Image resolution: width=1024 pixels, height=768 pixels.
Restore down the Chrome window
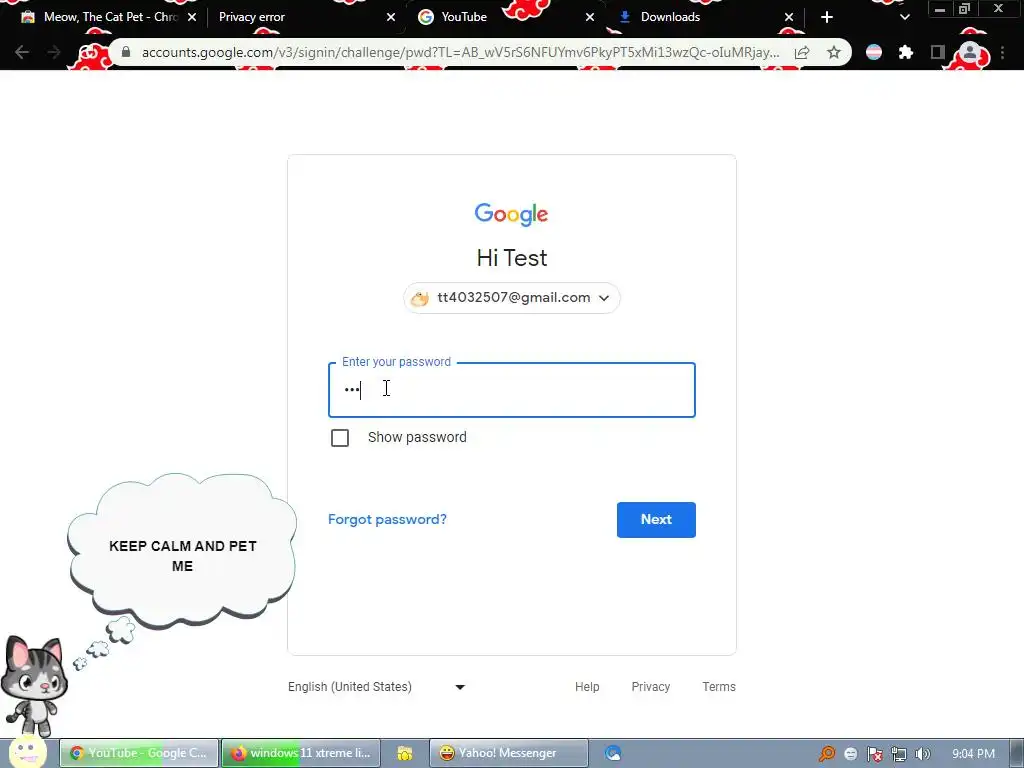[965, 8]
